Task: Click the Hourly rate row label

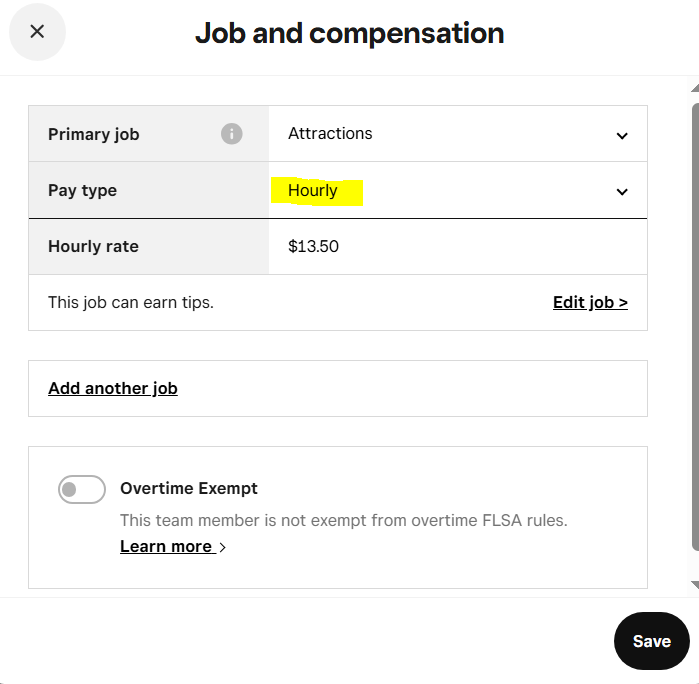Action: (93, 246)
